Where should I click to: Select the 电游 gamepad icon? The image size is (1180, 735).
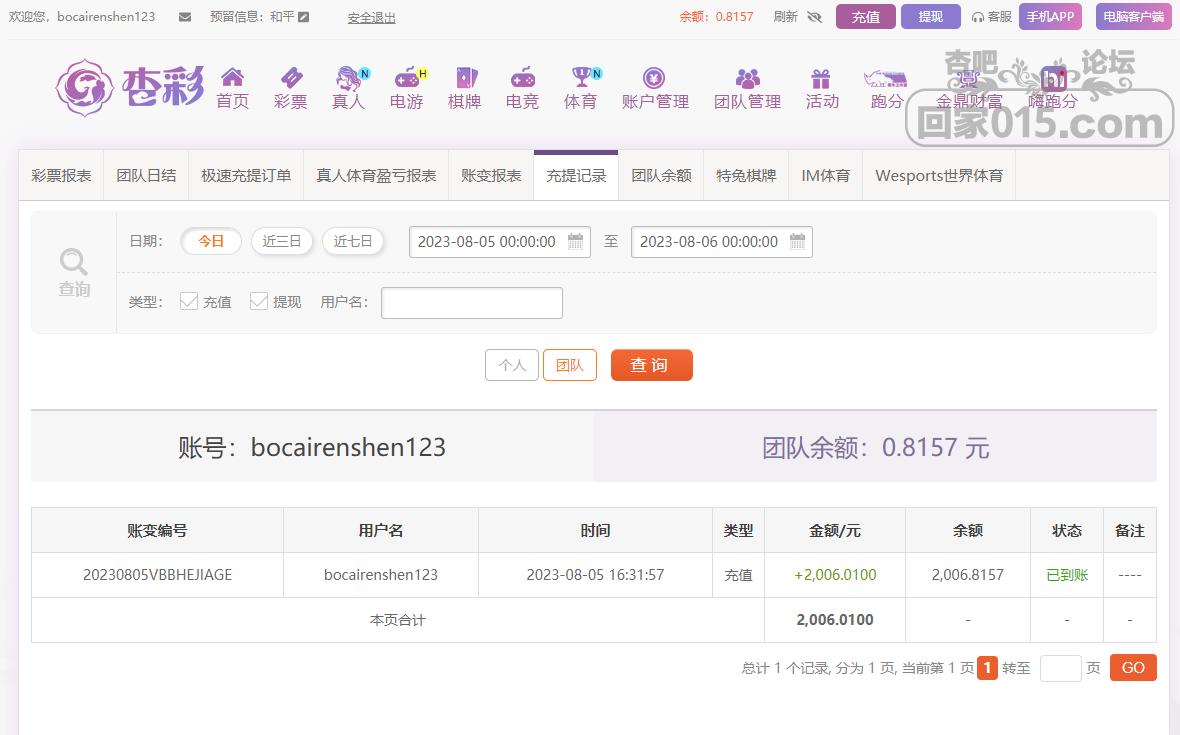[x=406, y=78]
